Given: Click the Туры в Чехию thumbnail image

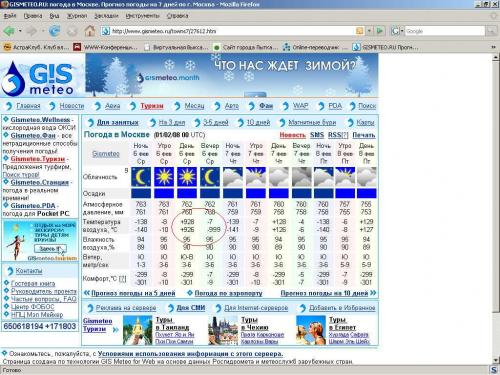Looking at the screenshot, I should click(223, 330).
